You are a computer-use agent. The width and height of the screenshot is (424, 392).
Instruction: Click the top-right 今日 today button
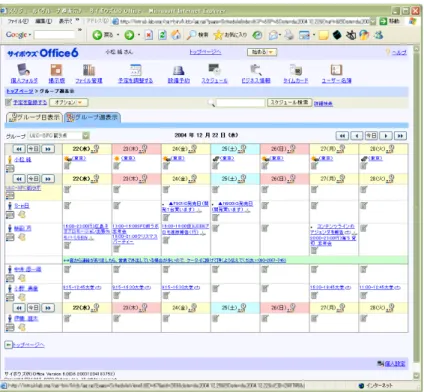[371, 136]
